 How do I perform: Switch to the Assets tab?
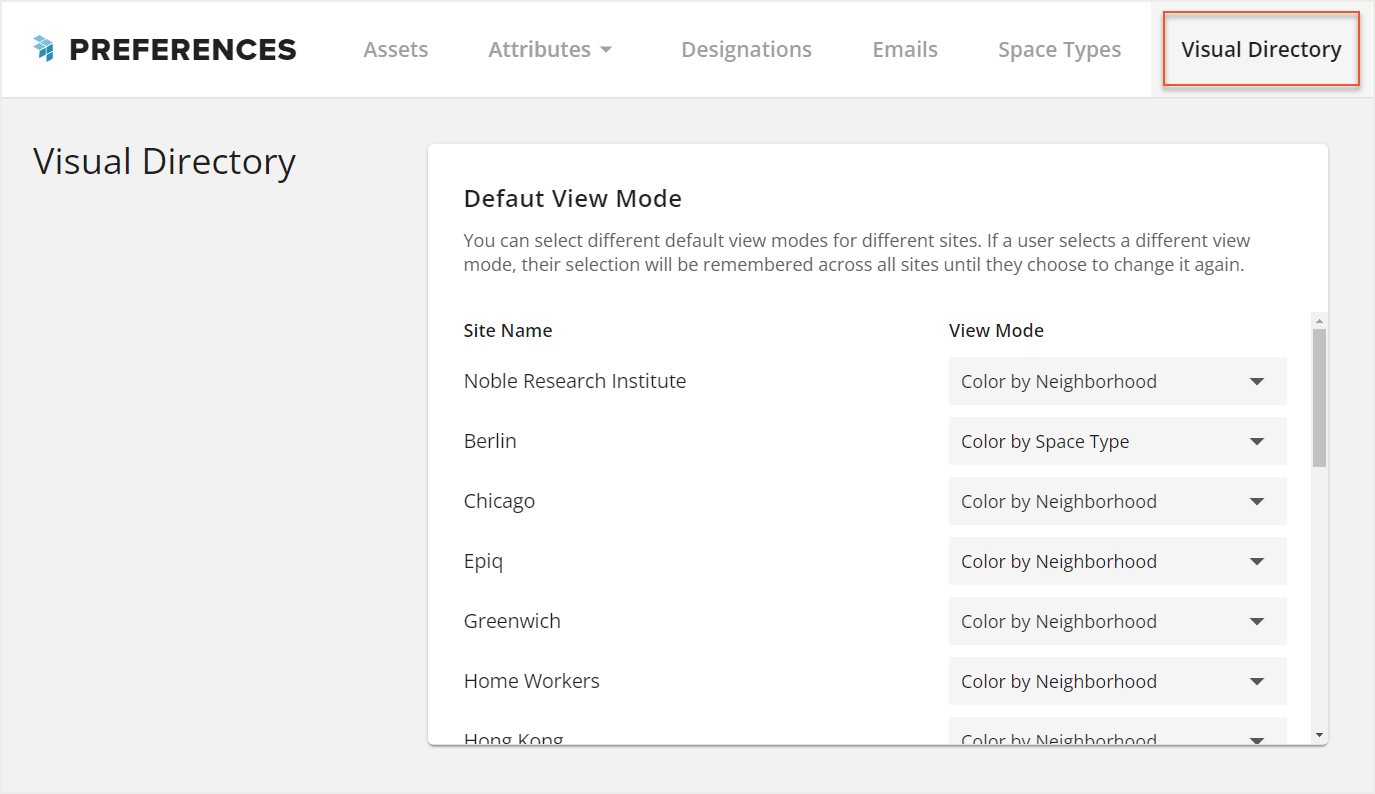(x=396, y=48)
